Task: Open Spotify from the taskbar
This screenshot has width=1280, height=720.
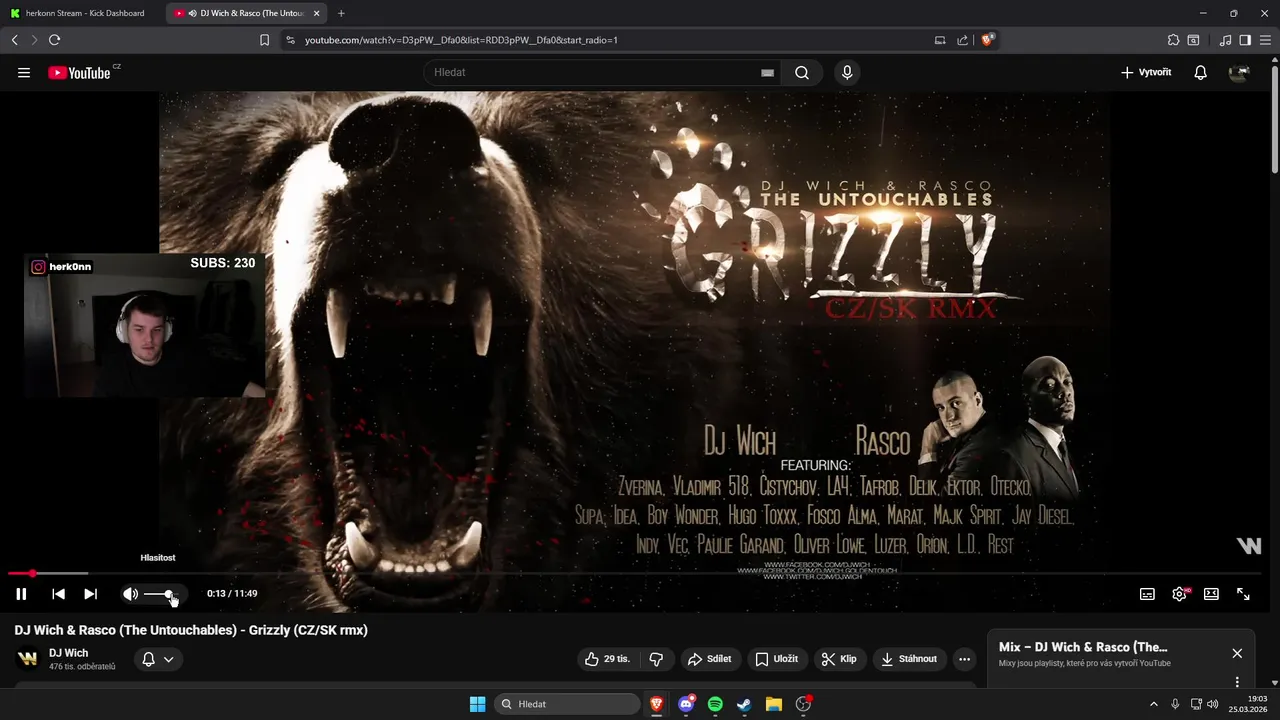Action: (x=715, y=704)
